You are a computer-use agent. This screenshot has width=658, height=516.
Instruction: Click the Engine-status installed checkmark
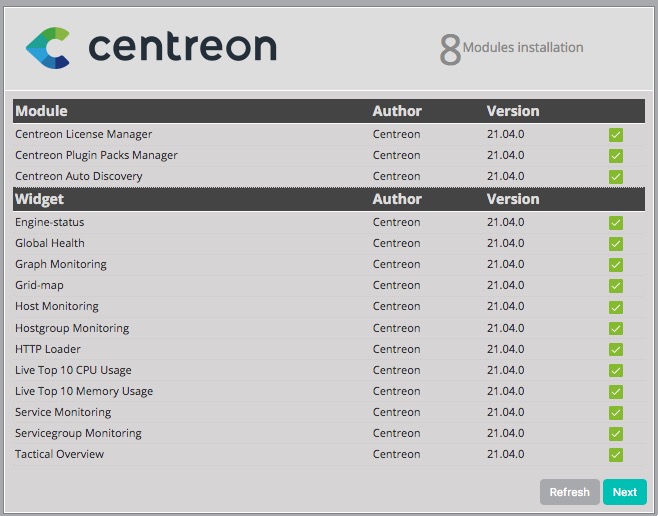tap(616, 223)
